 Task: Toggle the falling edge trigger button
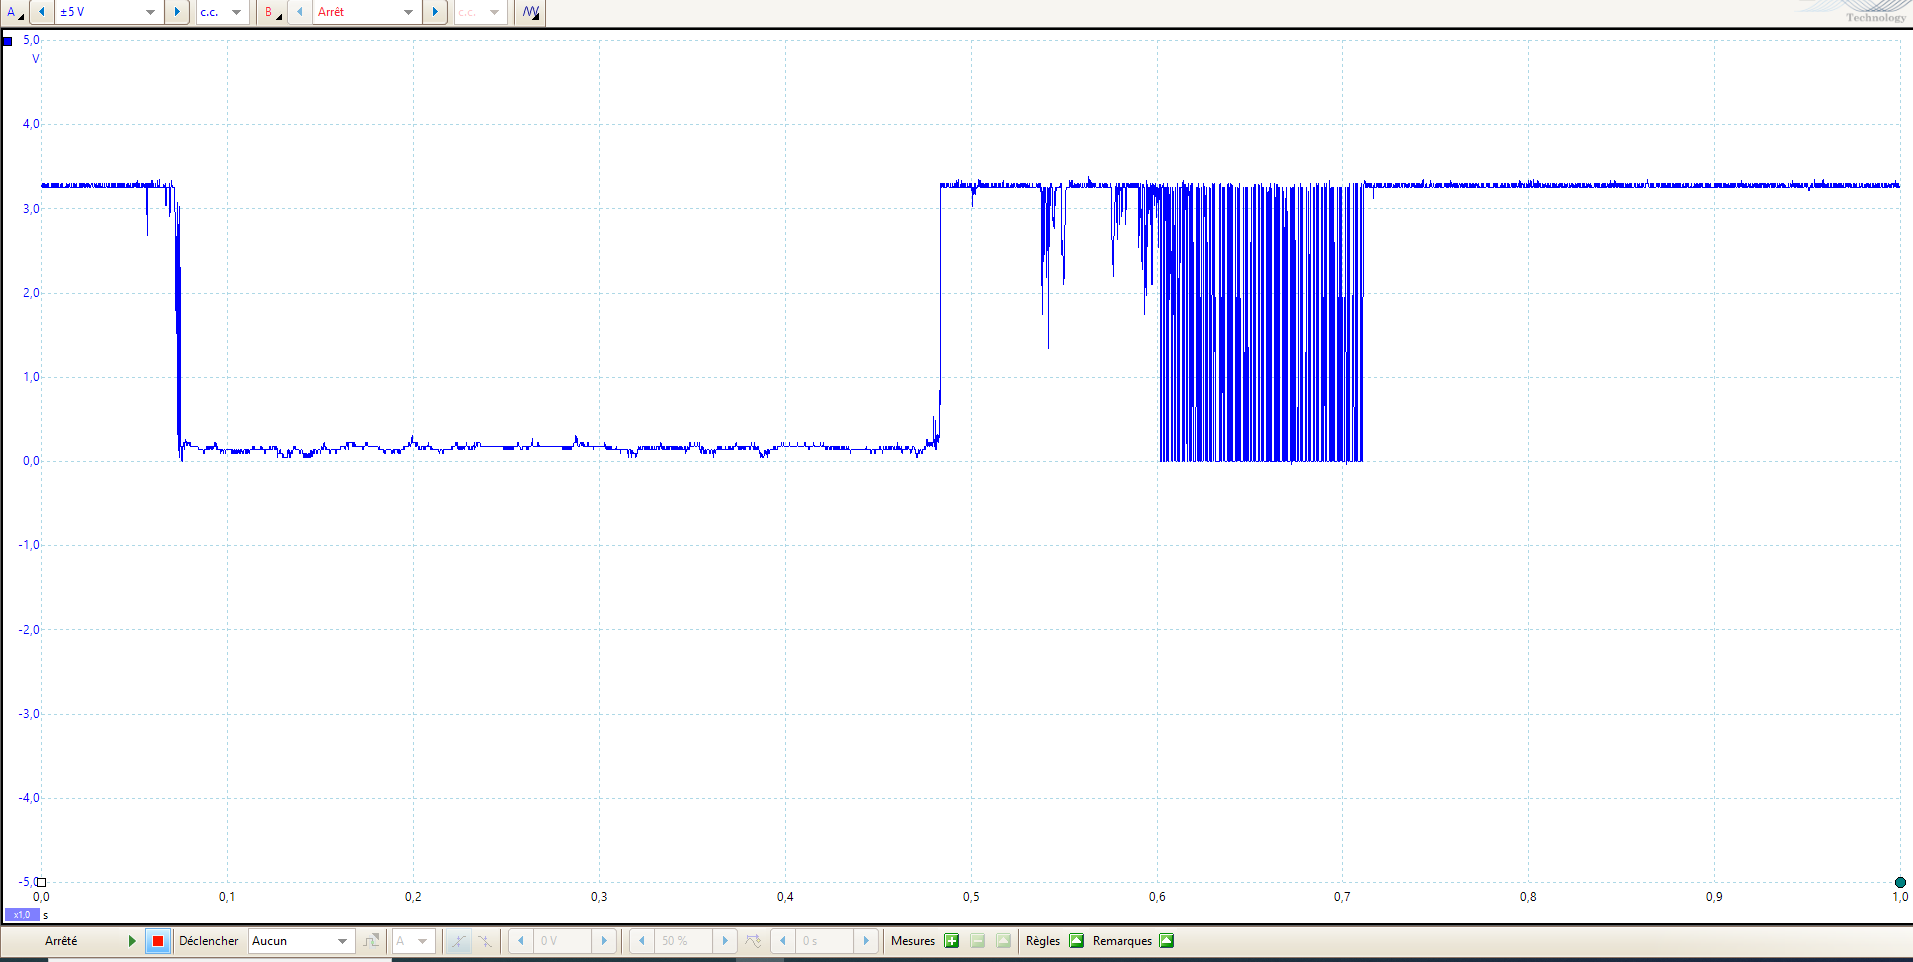(x=485, y=941)
